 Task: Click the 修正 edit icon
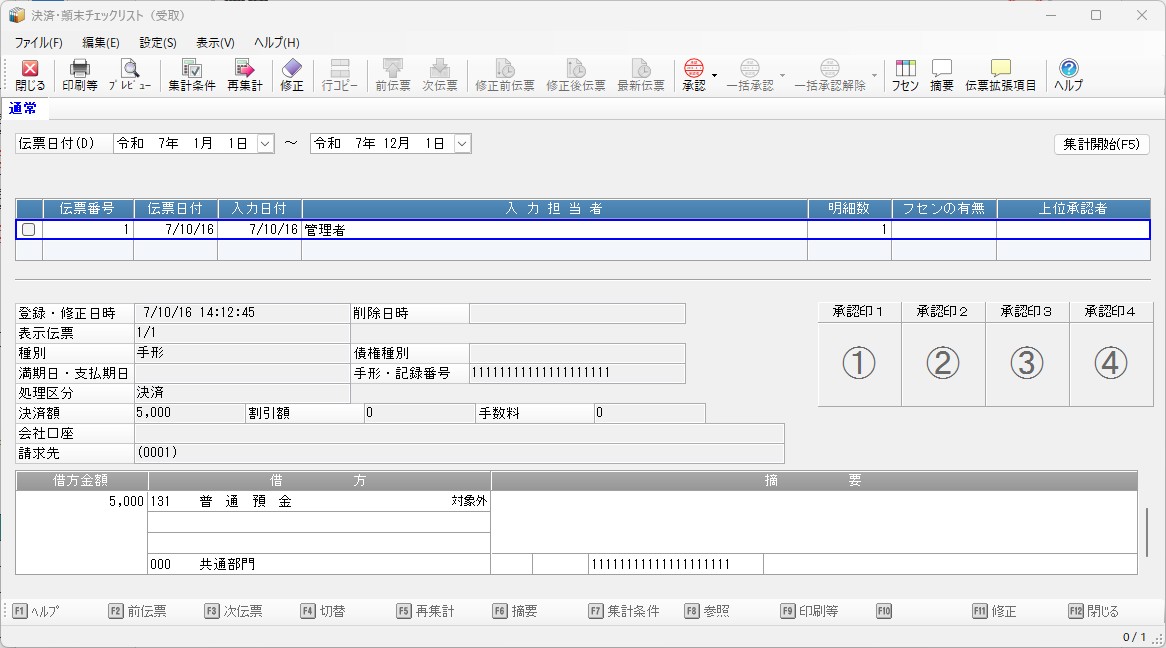[x=291, y=75]
